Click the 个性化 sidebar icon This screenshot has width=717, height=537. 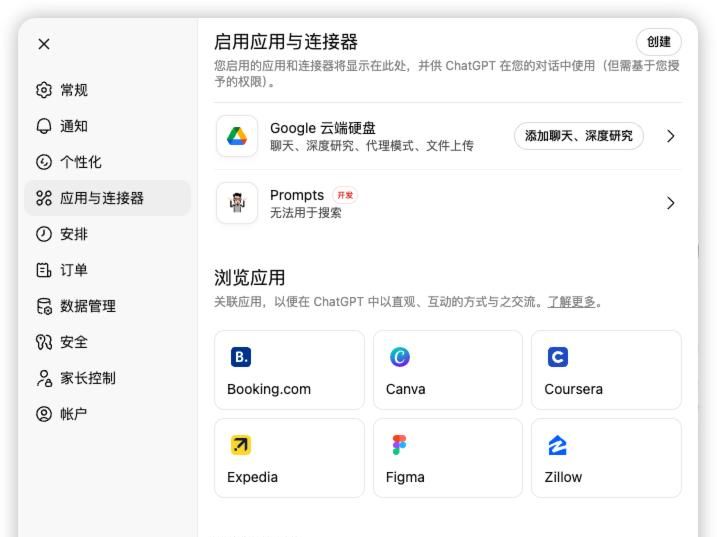click(x=44, y=162)
